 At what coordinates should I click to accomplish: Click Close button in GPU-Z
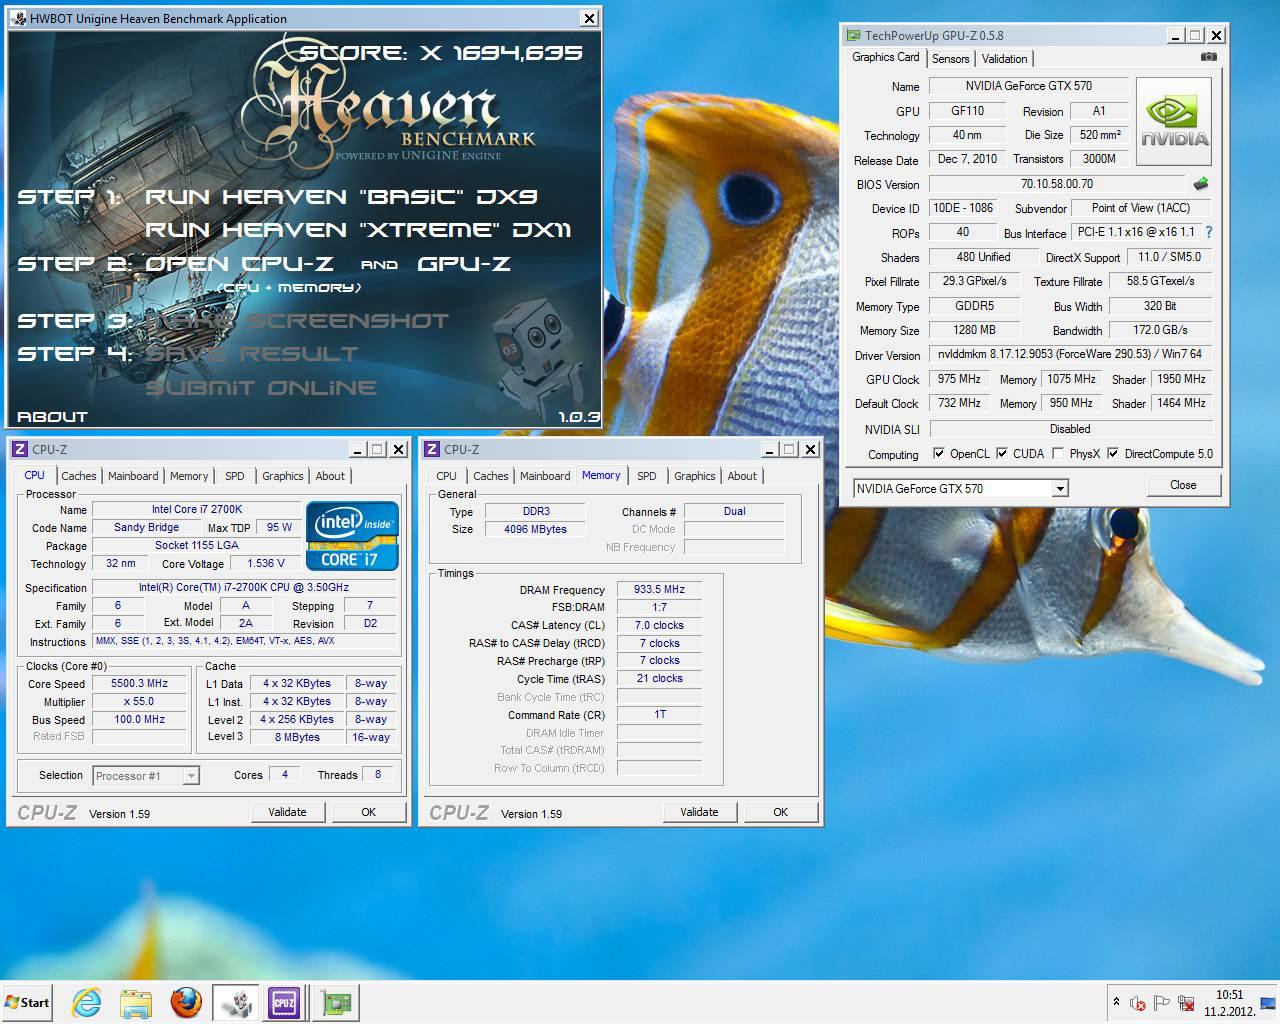point(1183,485)
